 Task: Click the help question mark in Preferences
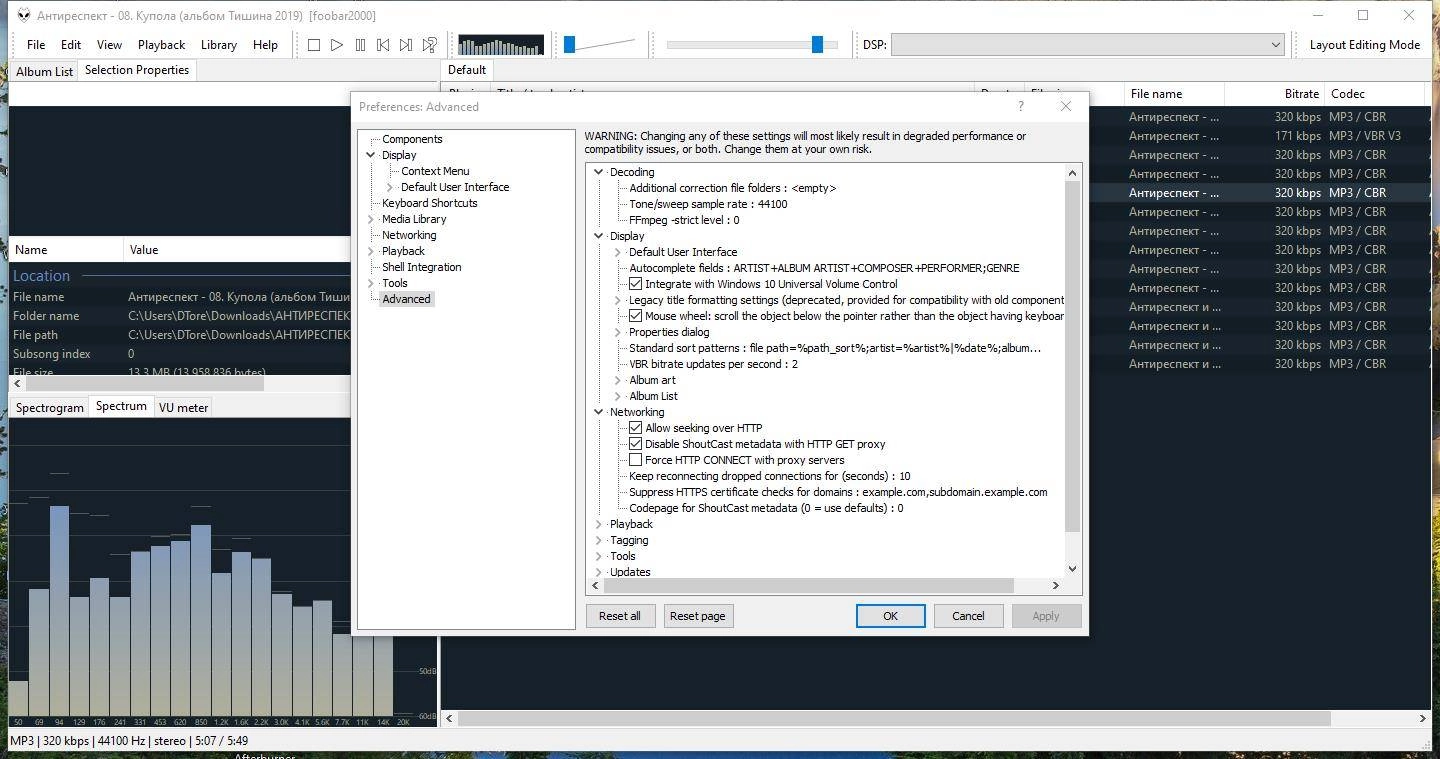click(x=1020, y=106)
